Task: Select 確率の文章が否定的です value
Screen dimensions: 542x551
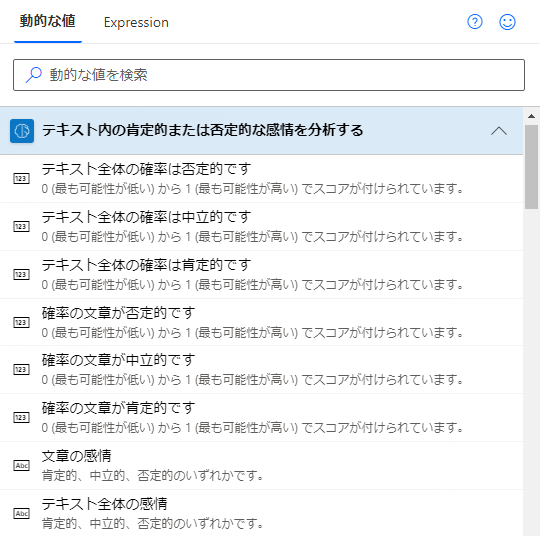Action: pyautogui.click(x=262, y=322)
